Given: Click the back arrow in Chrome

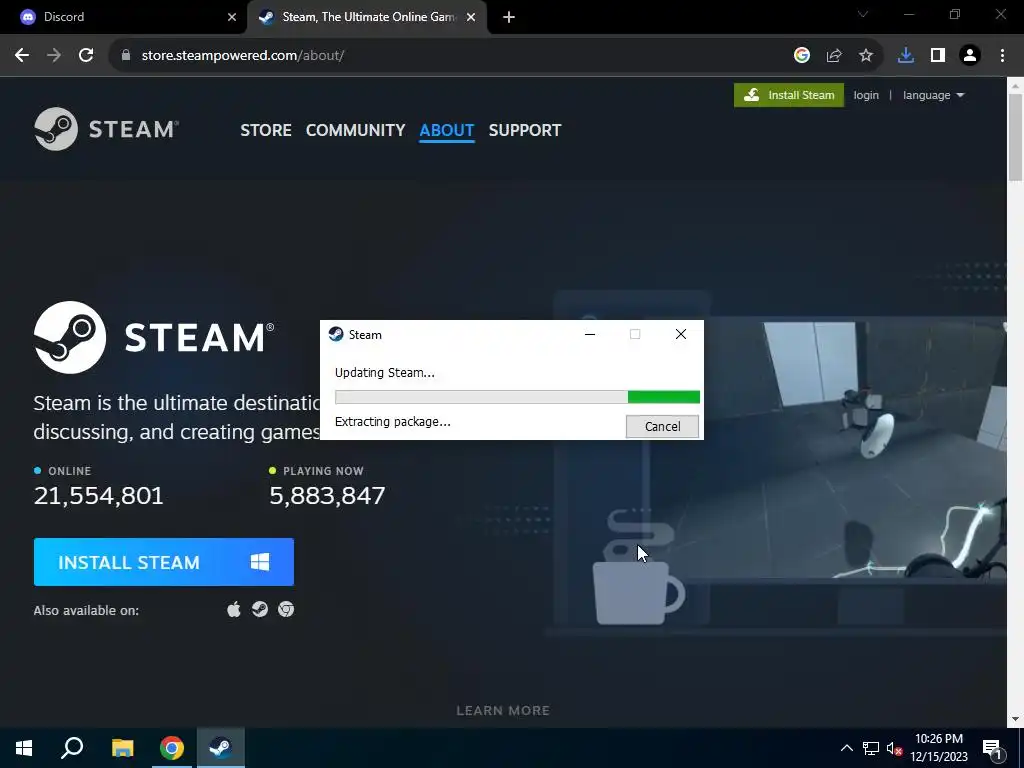Looking at the screenshot, I should click(x=22, y=56).
